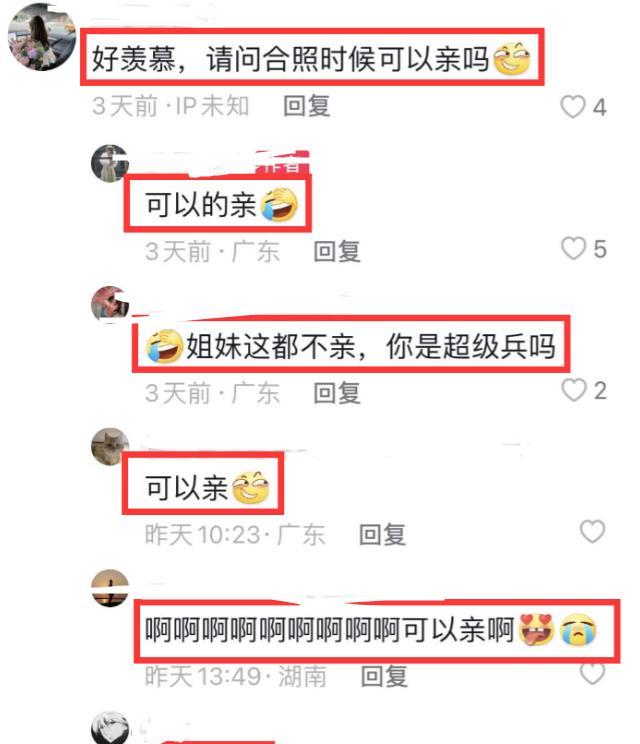Image resolution: width=640 pixels, height=744 pixels.
Task: Select the 好羡慕，请问合照时候可以亲吗 comment text
Action: [x=290, y=59]
